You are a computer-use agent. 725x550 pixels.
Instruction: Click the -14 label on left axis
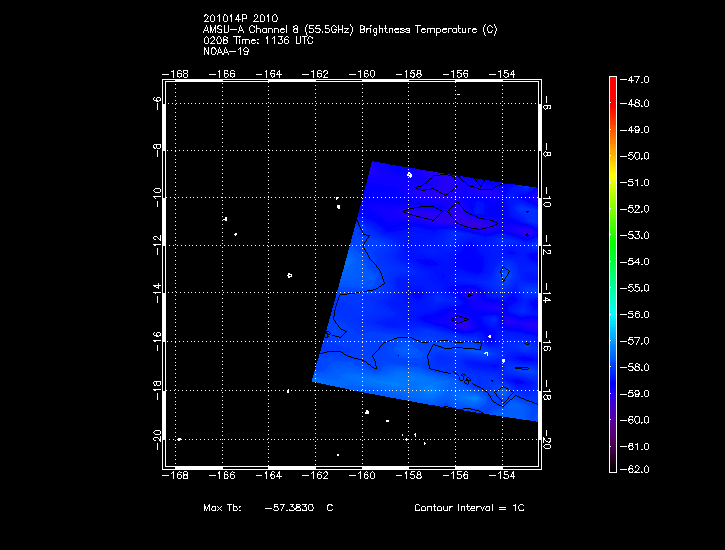pos(157,291)
